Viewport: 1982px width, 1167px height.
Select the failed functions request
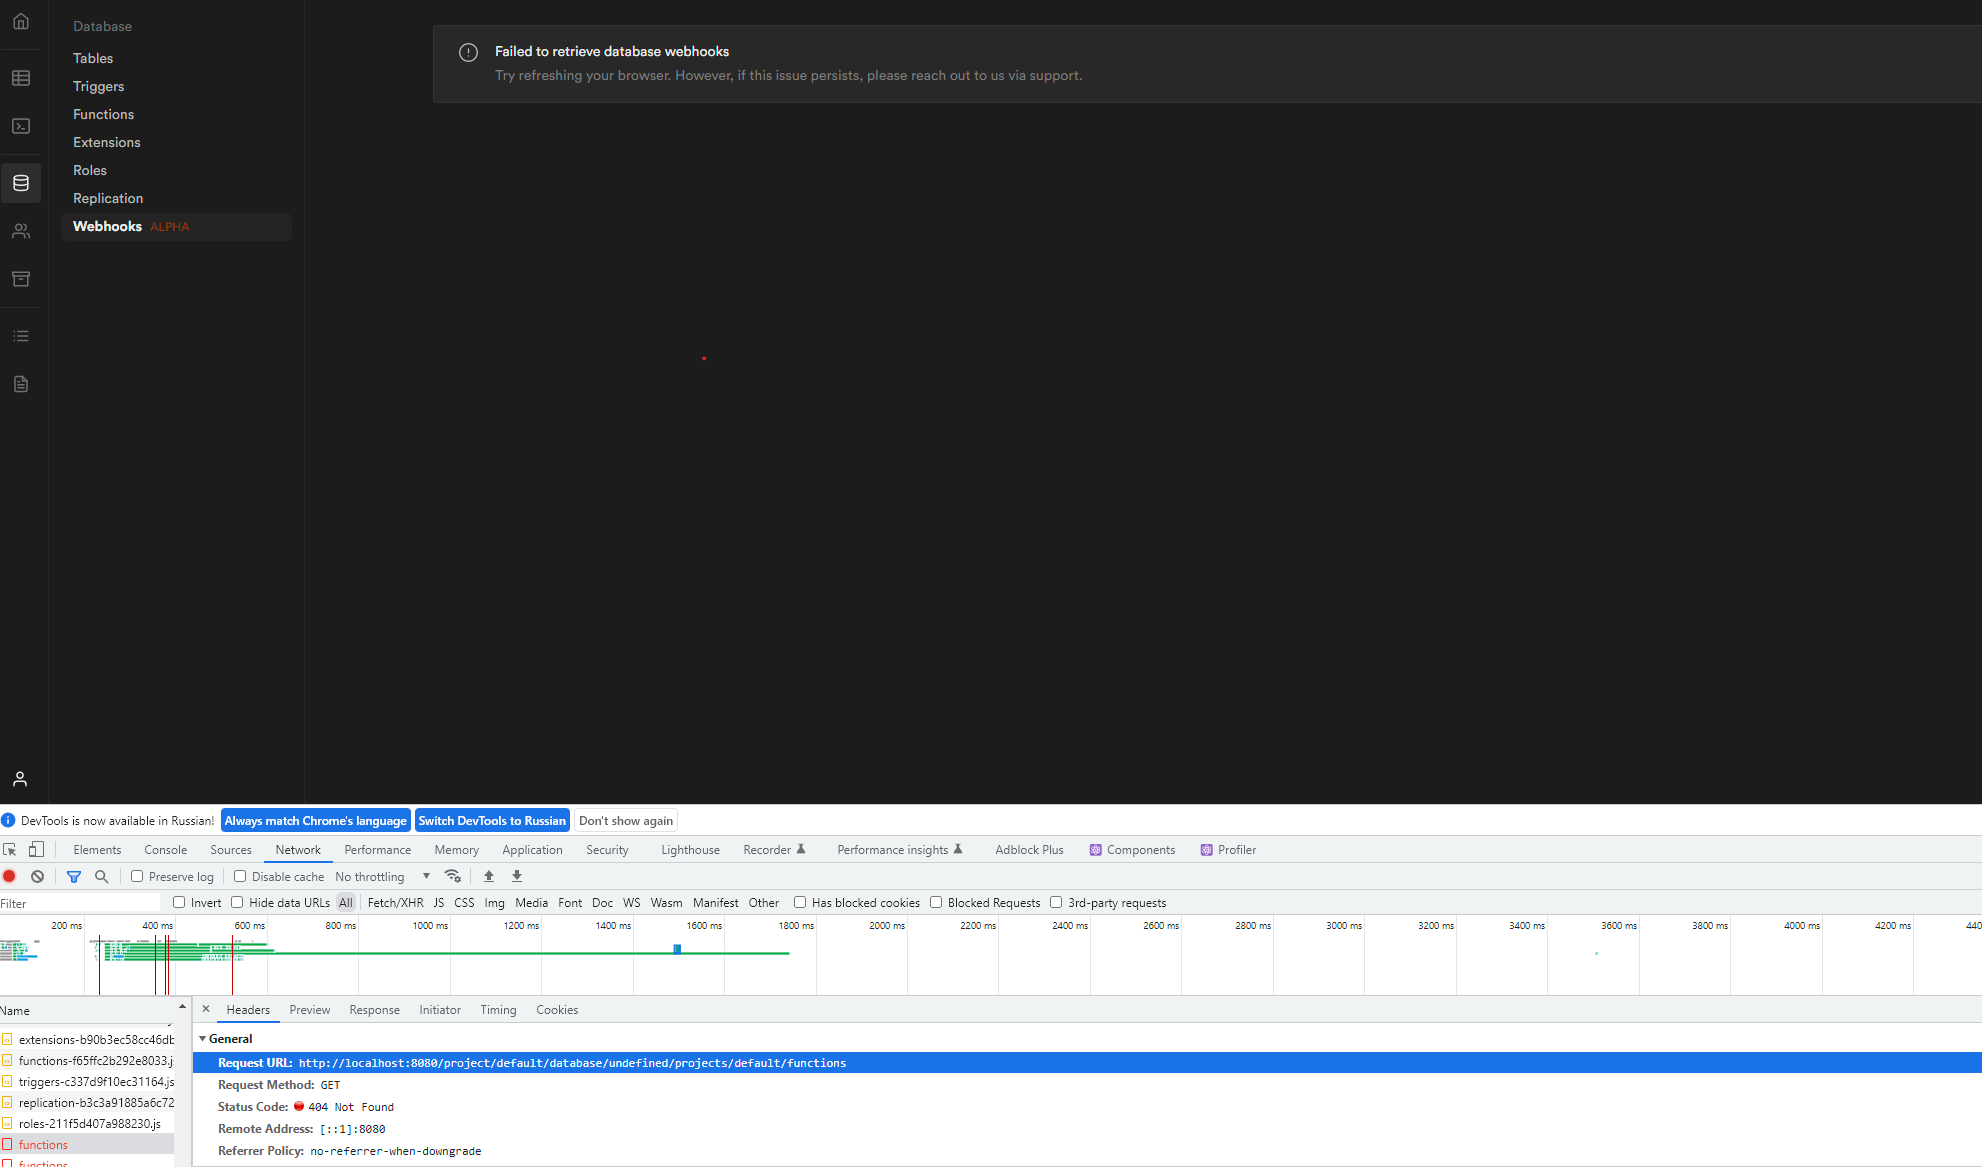point(42,1144)
